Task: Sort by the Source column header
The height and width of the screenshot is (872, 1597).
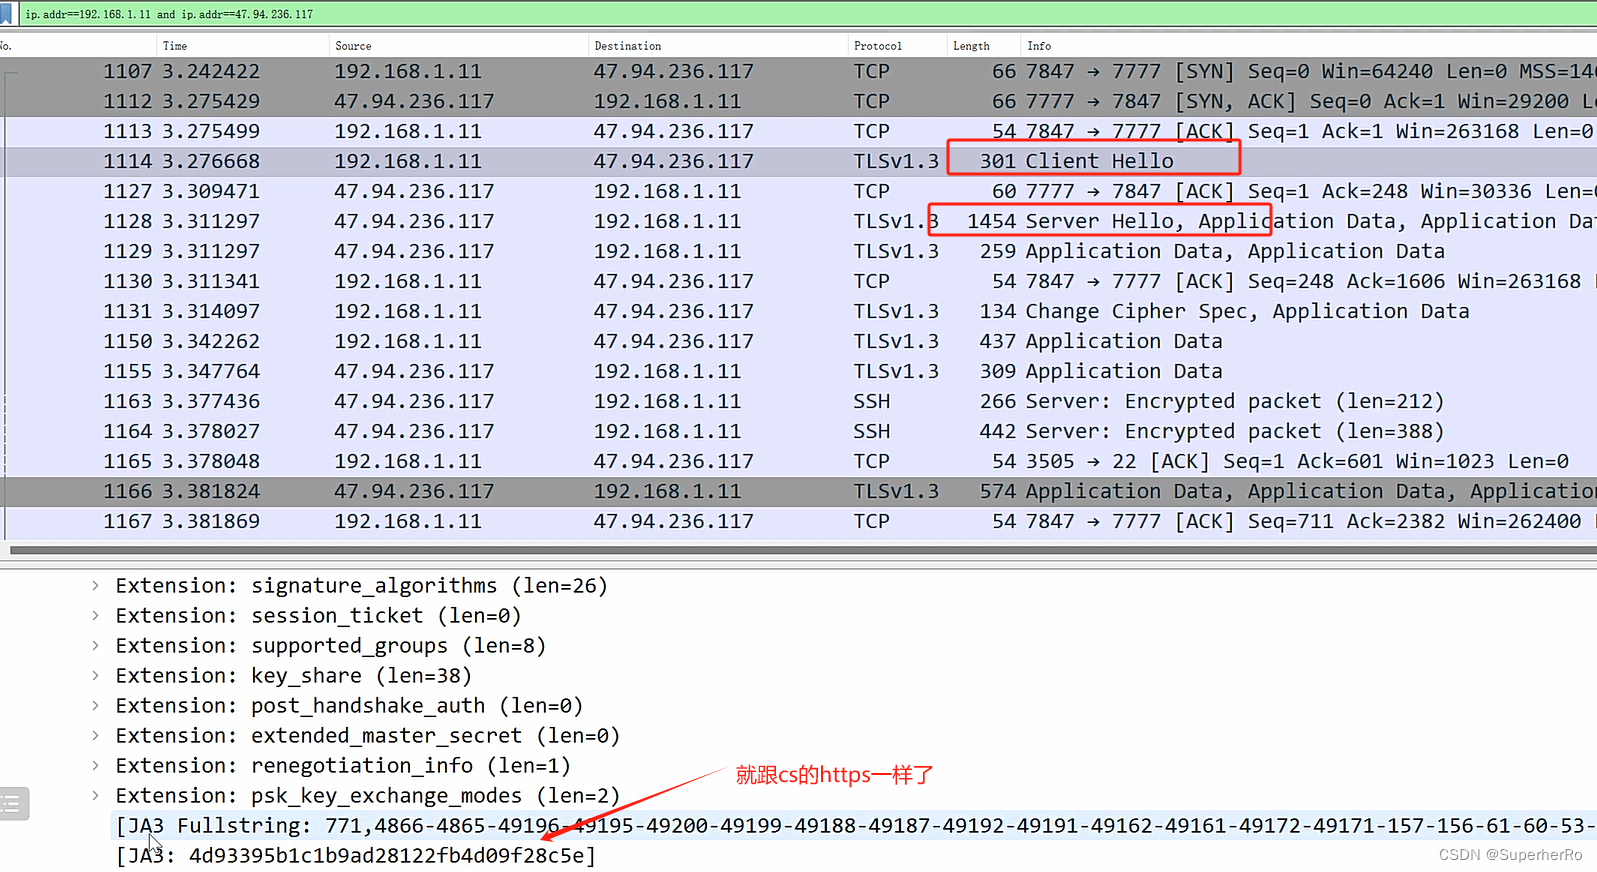Action: [x=458, y=46]
